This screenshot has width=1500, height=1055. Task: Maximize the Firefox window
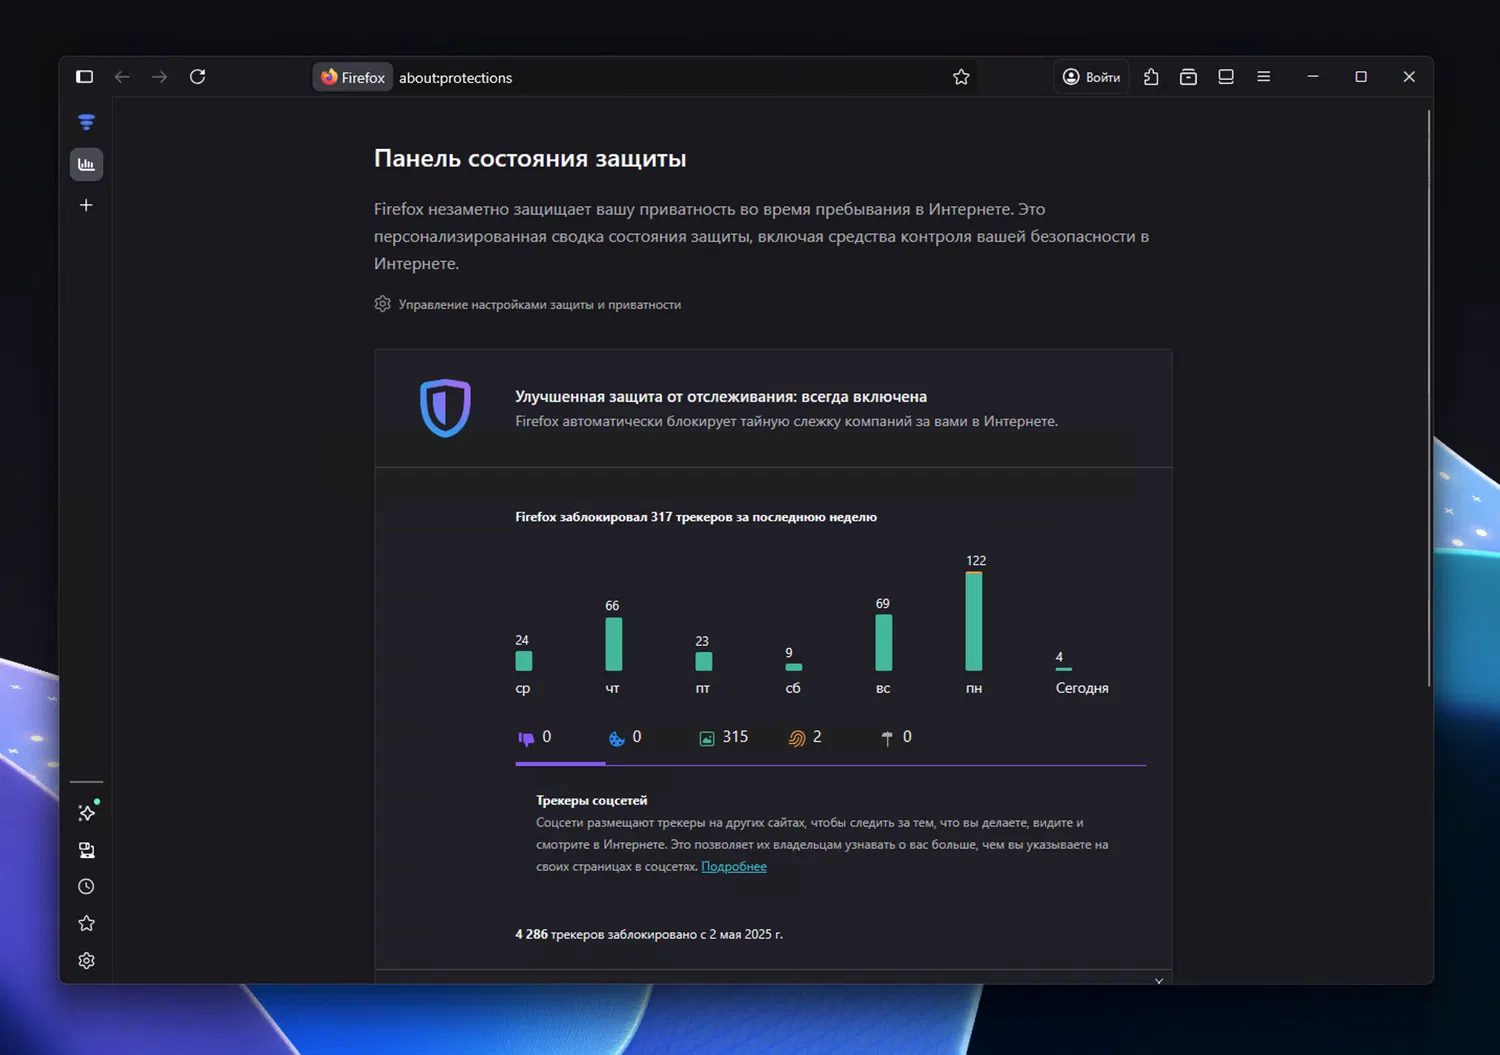1361,77
